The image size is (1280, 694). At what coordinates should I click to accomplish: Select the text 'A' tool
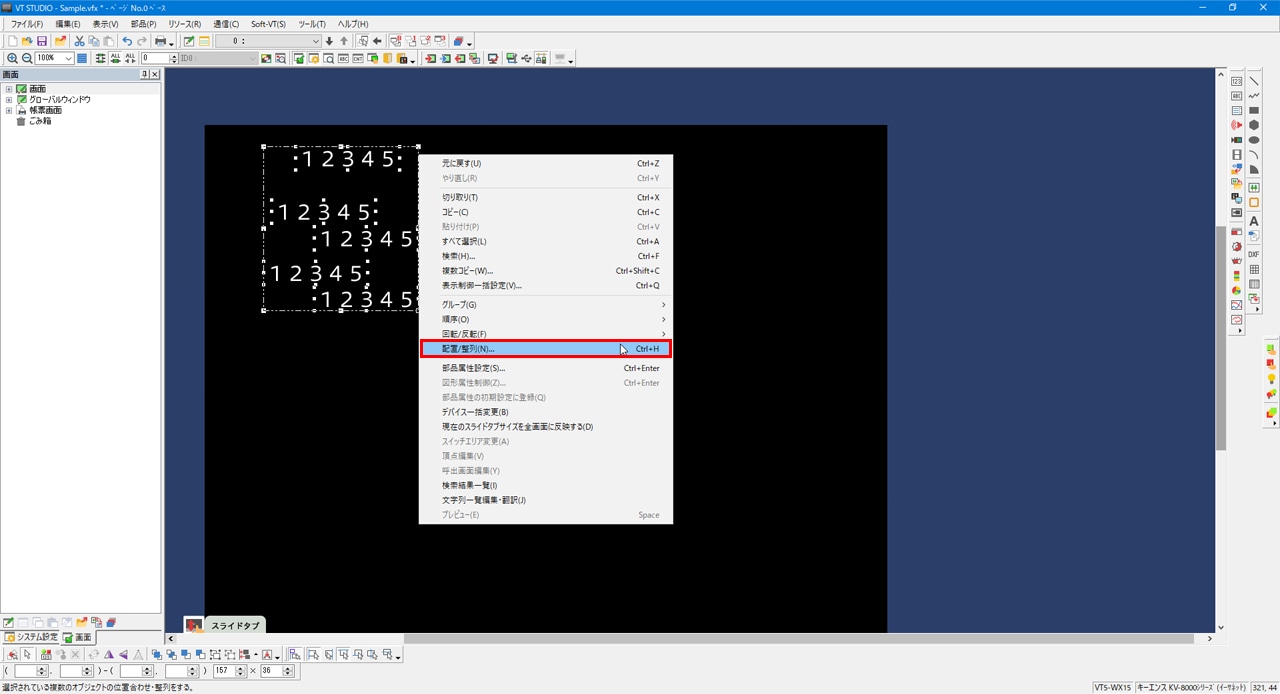(x=1254, y=221)
